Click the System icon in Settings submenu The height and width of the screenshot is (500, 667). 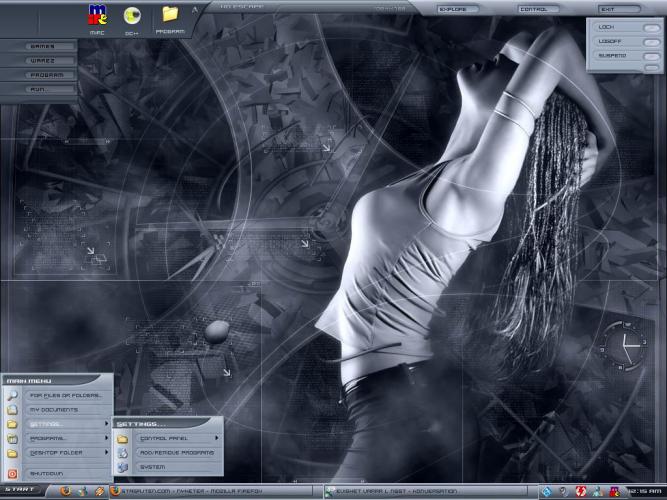tap(122, 467)
